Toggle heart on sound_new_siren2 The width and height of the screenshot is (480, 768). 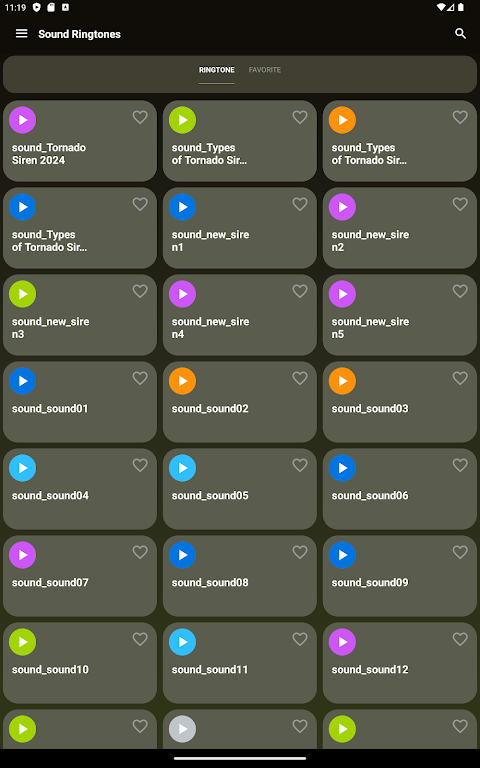(x=460, y=204)
